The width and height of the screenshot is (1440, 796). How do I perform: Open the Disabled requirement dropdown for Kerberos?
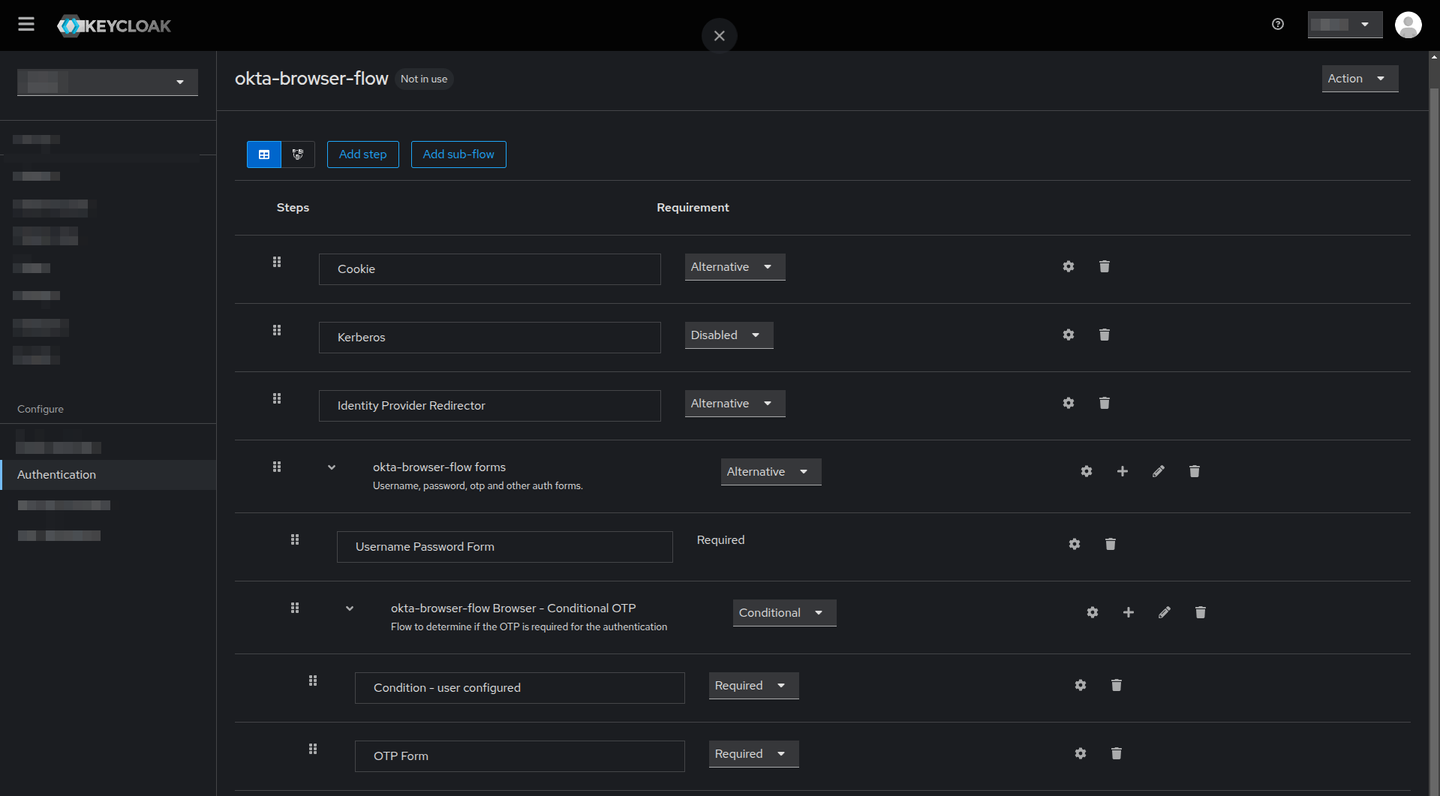(728, 334)
